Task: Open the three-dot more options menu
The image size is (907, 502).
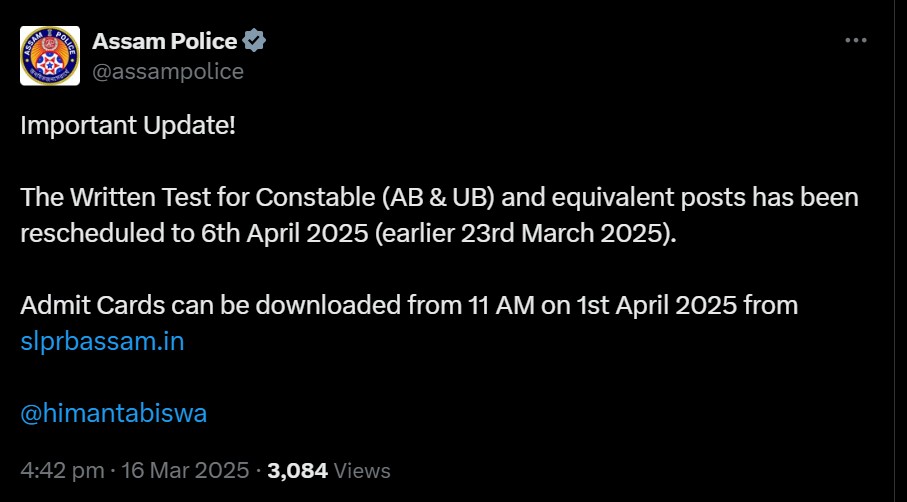Action: click(x=856, y=41)
